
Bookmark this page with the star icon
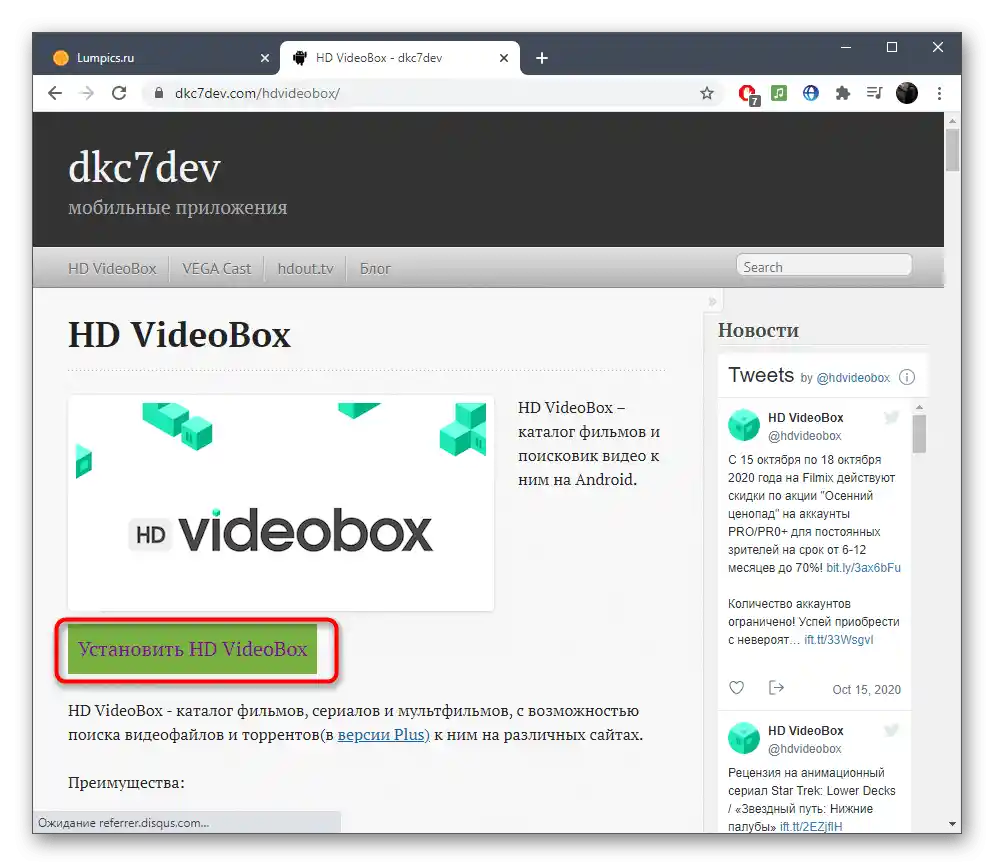click(707, 94)
